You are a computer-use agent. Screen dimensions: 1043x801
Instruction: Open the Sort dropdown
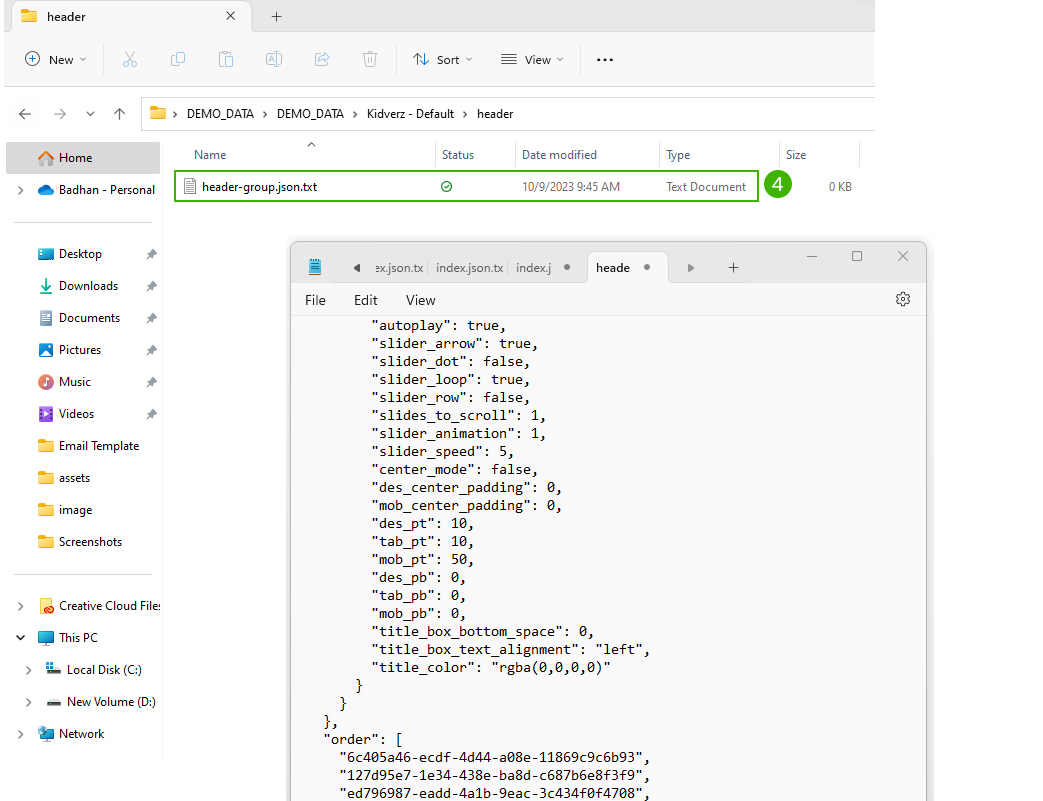click(442, 60)
